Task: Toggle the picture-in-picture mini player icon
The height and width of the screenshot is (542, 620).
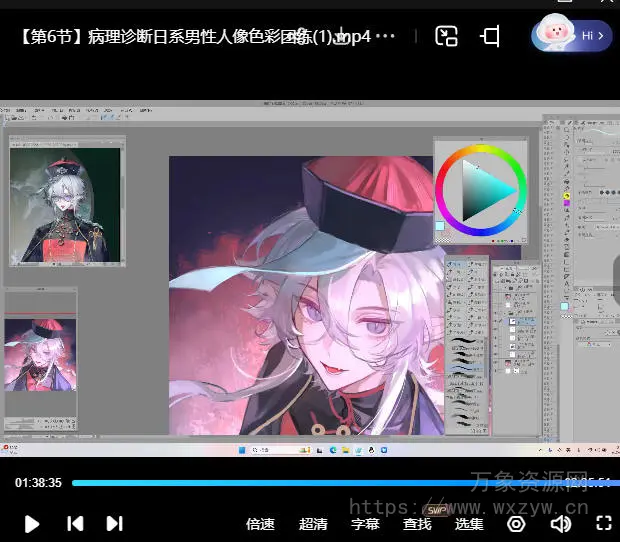Action: point(446,37)
